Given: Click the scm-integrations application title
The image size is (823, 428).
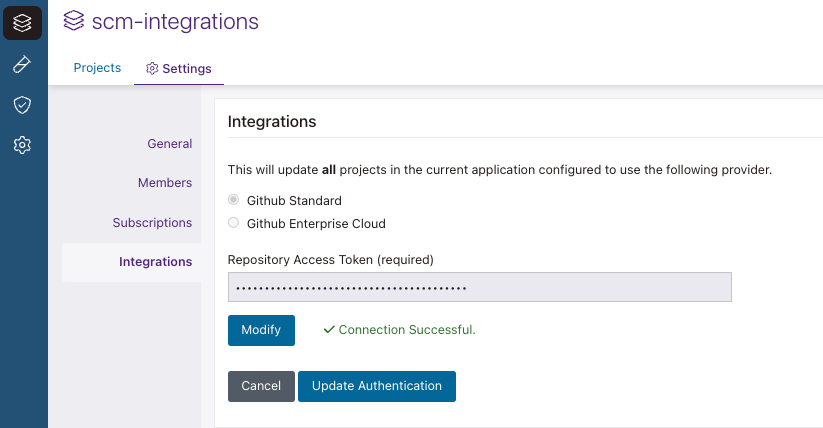Looking at the screenshot, I should click(175, 21).
